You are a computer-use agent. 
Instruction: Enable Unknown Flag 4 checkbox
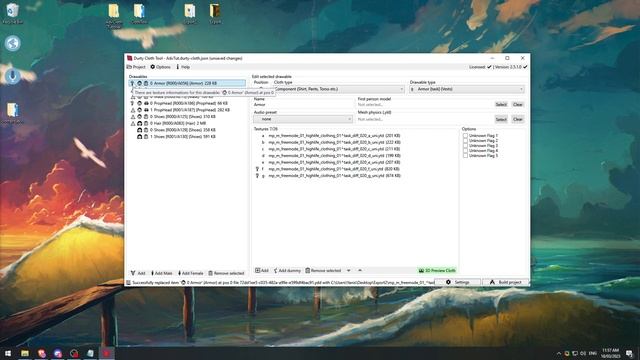pyautogui.click(x=465, y=151)
